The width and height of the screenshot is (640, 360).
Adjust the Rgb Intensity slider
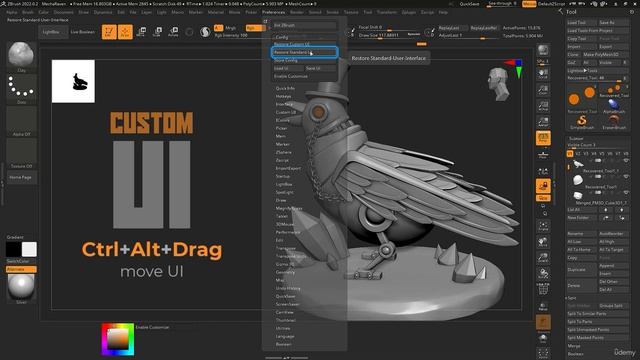click(239, 36)
